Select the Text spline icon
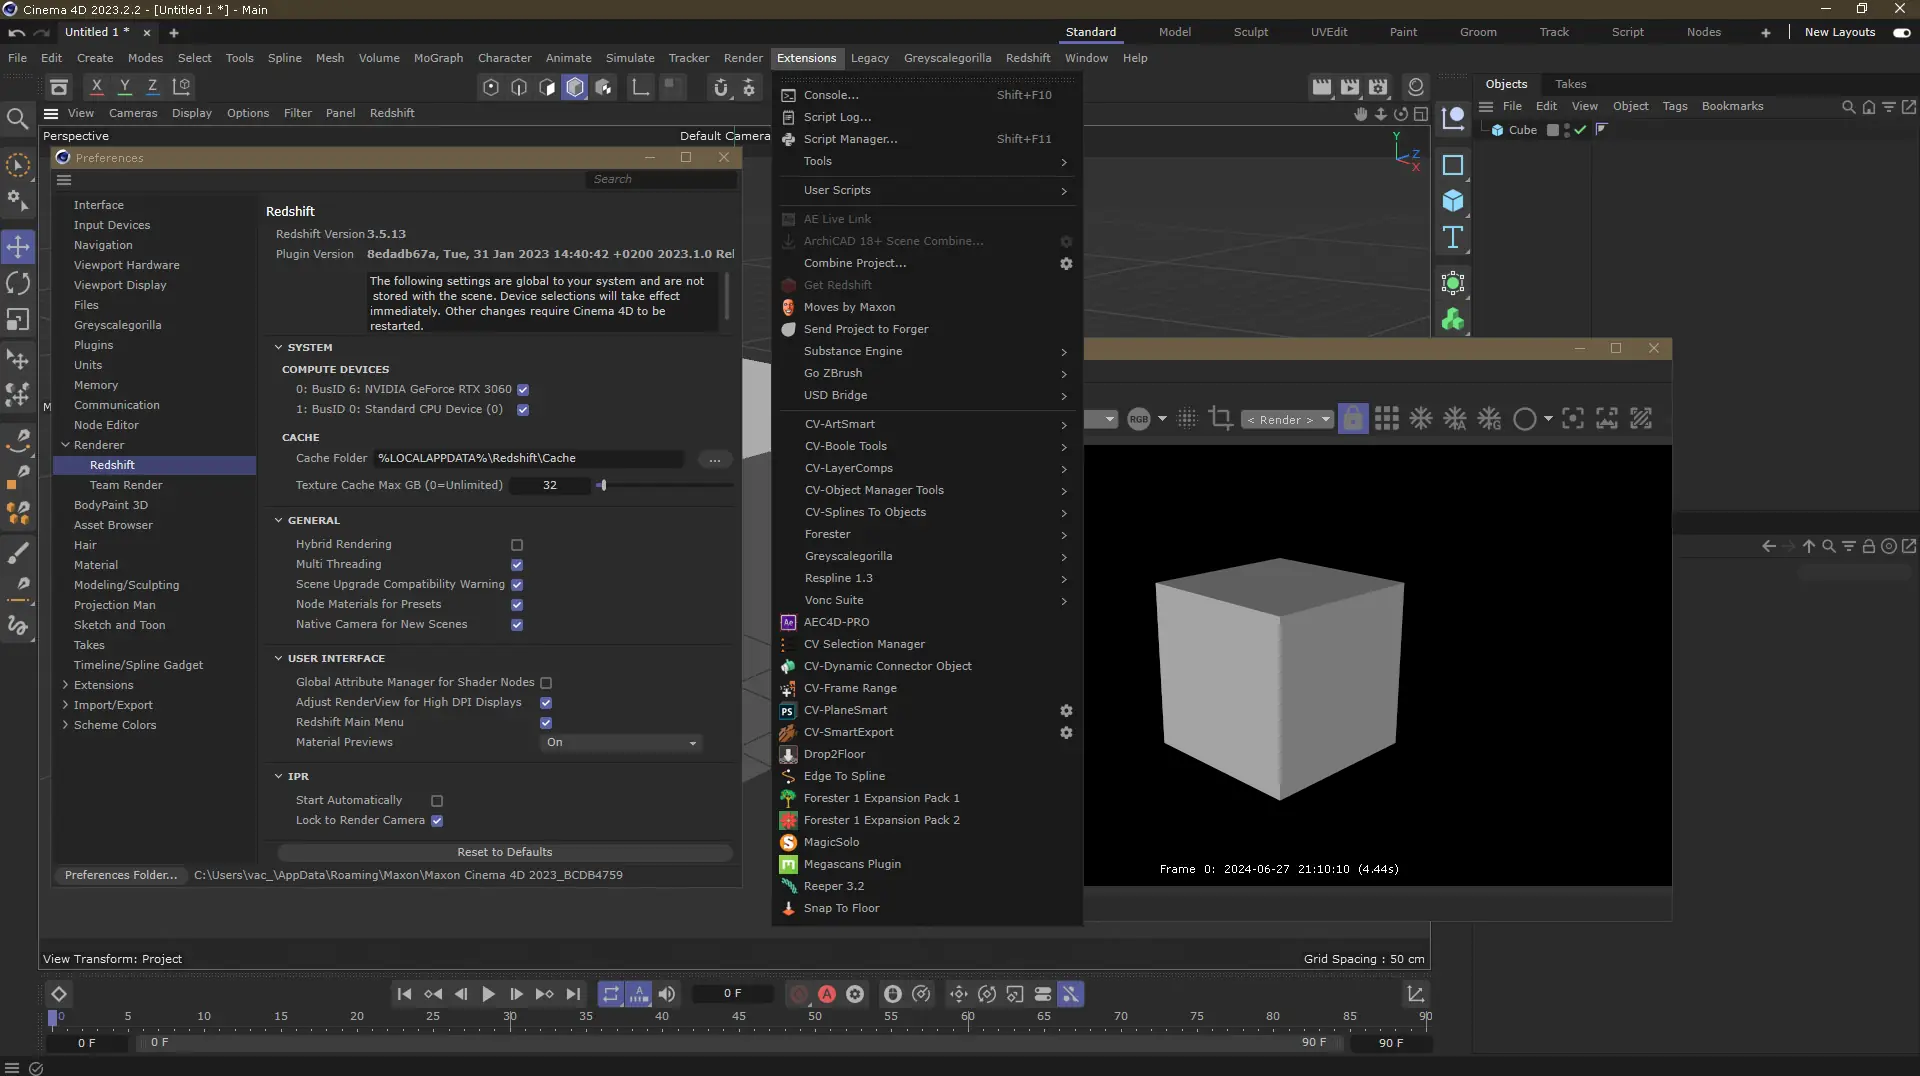The image size is (1920, 1076). click(x=1453, y=237)
